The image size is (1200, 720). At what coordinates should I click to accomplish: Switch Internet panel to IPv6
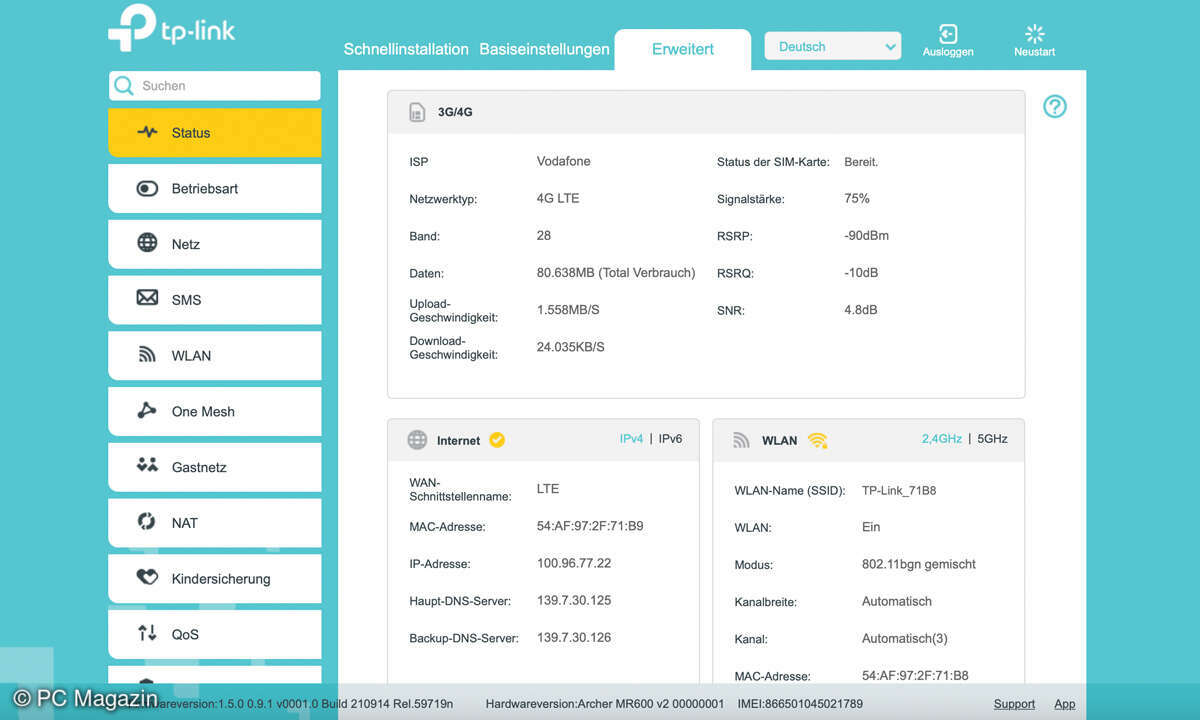[670, 439]
